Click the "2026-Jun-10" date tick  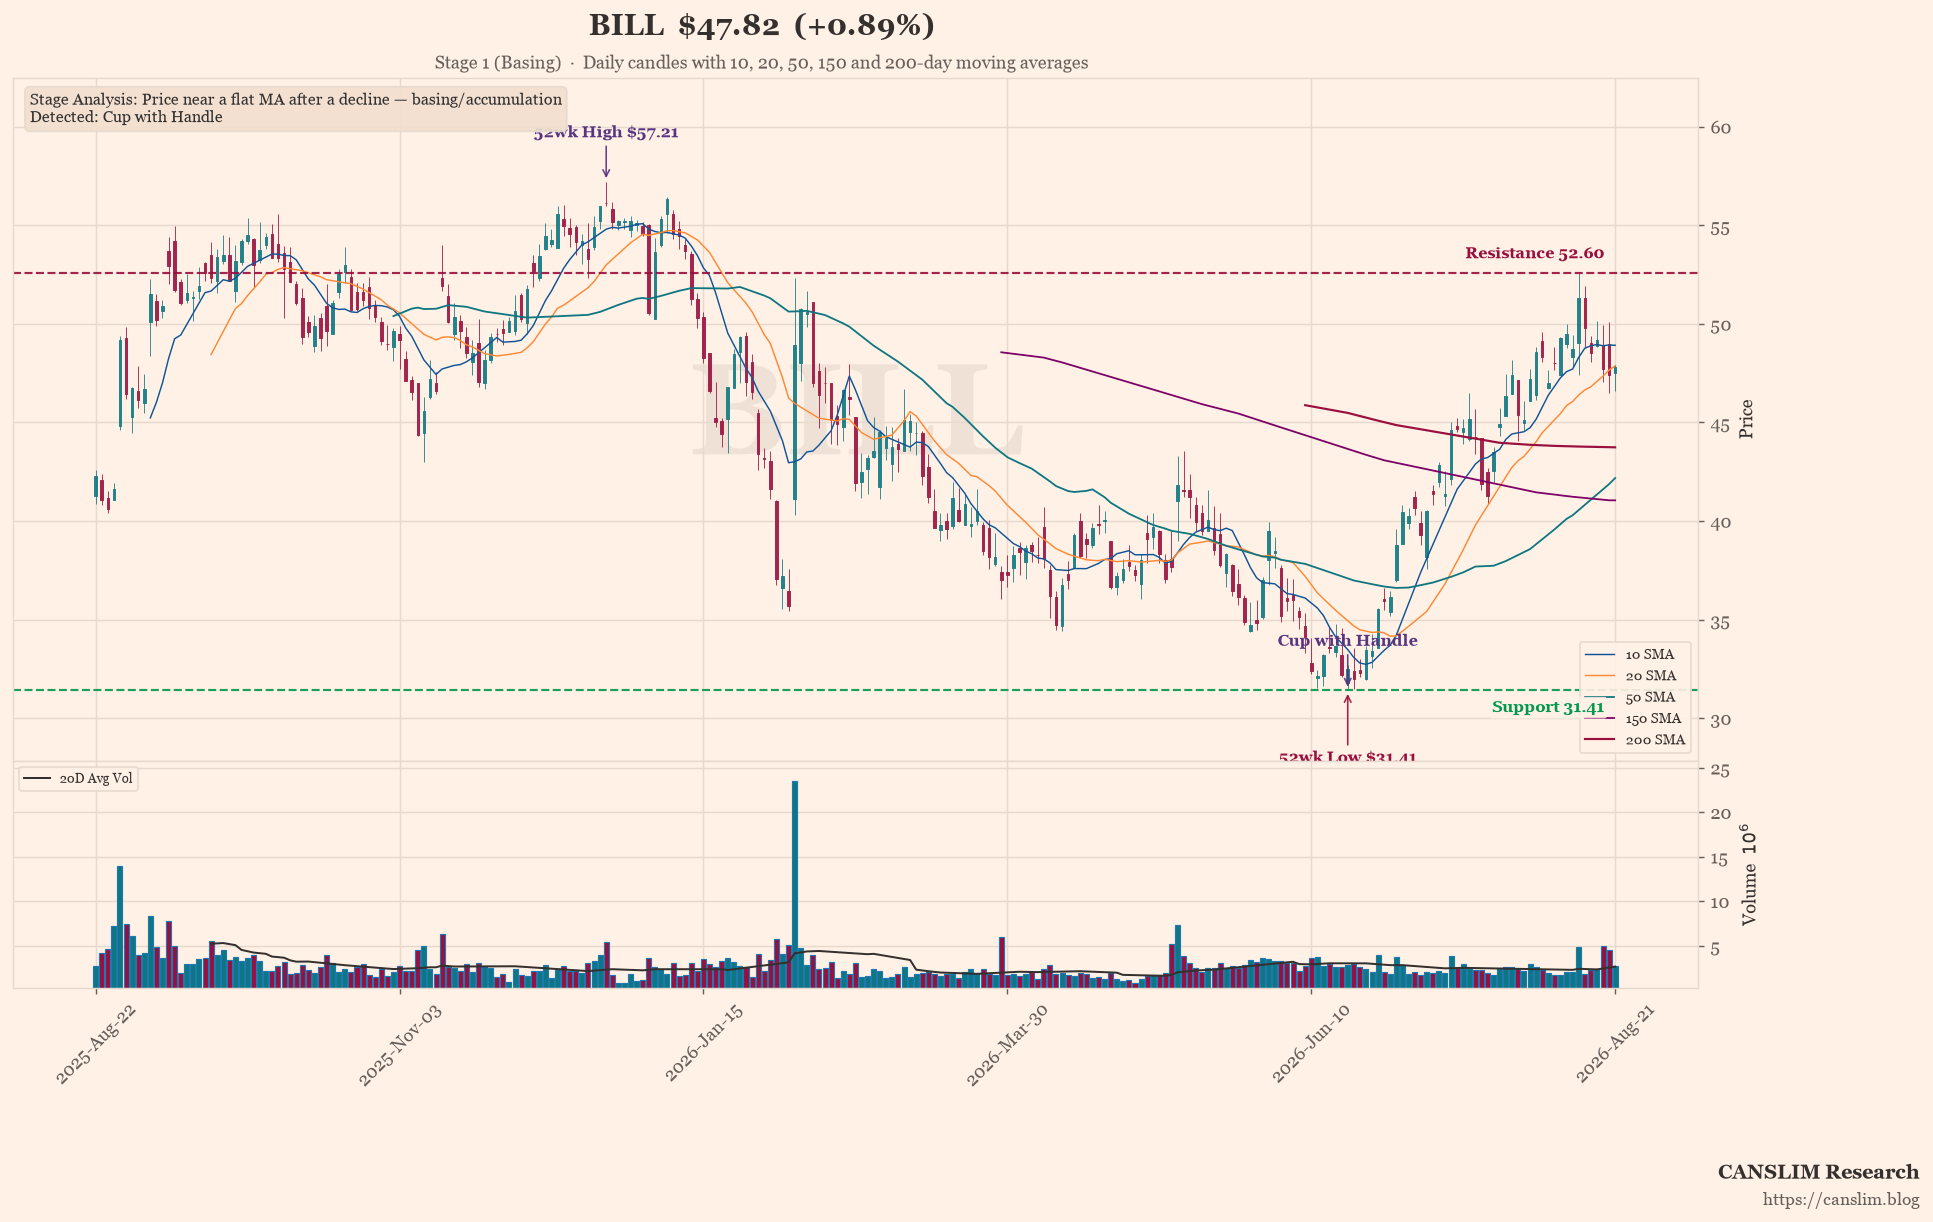point(1310,1045)
